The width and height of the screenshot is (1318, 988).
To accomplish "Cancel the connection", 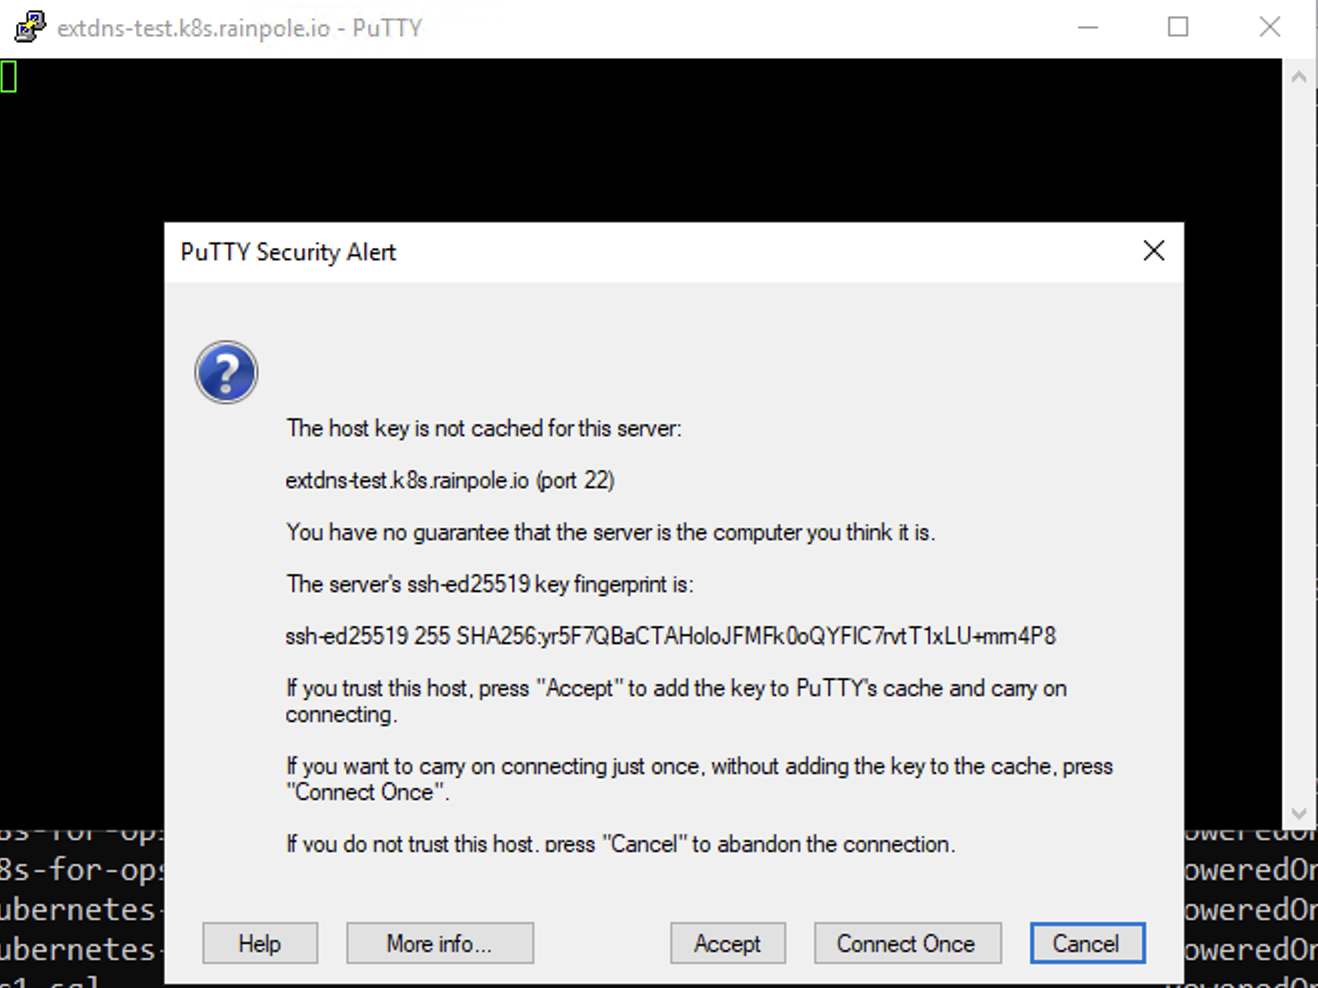I will [x=1086, y=943].
